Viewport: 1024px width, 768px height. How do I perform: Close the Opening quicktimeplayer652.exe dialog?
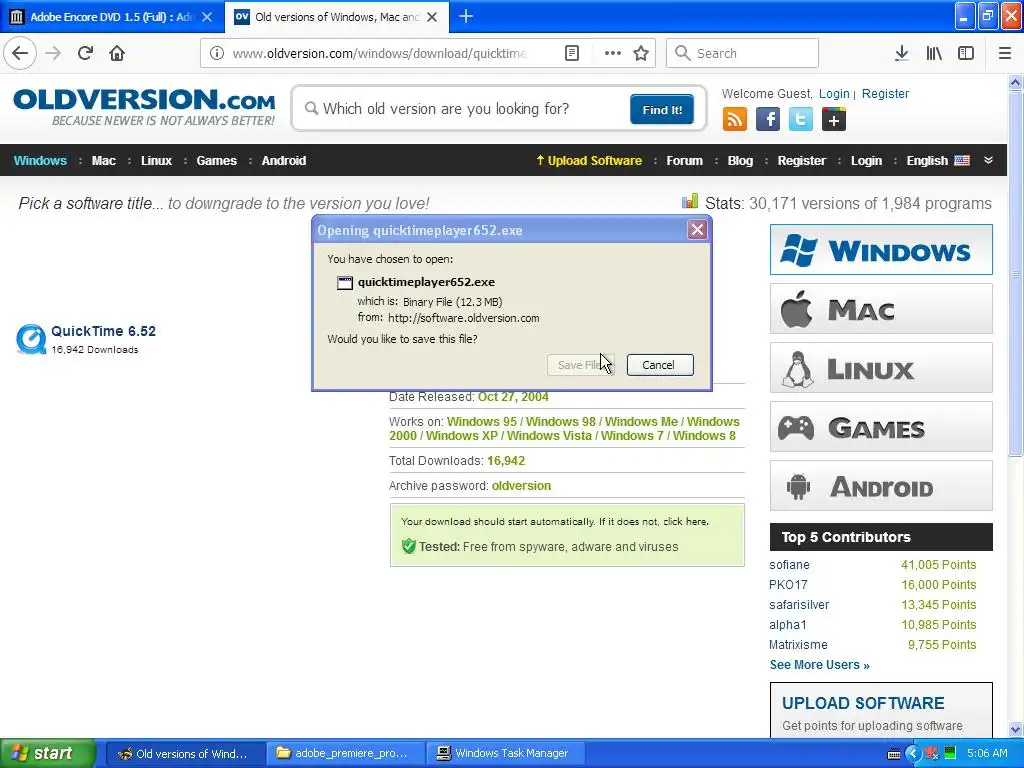point(697,230)
